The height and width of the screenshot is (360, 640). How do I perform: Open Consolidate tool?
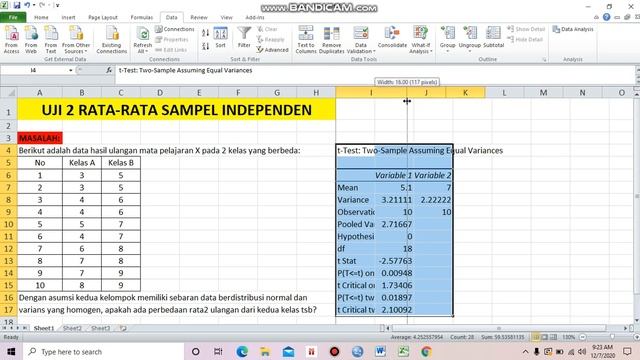click(392, 38)
